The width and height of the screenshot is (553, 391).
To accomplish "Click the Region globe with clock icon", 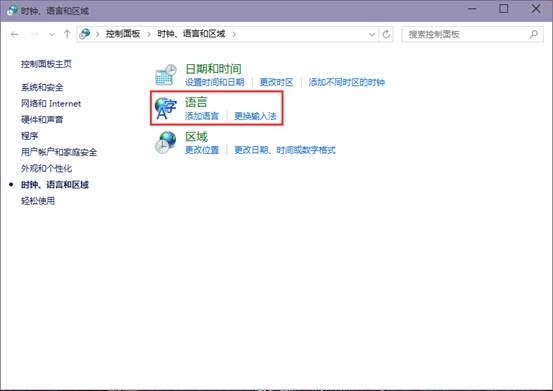I will (x=165, y=142).
